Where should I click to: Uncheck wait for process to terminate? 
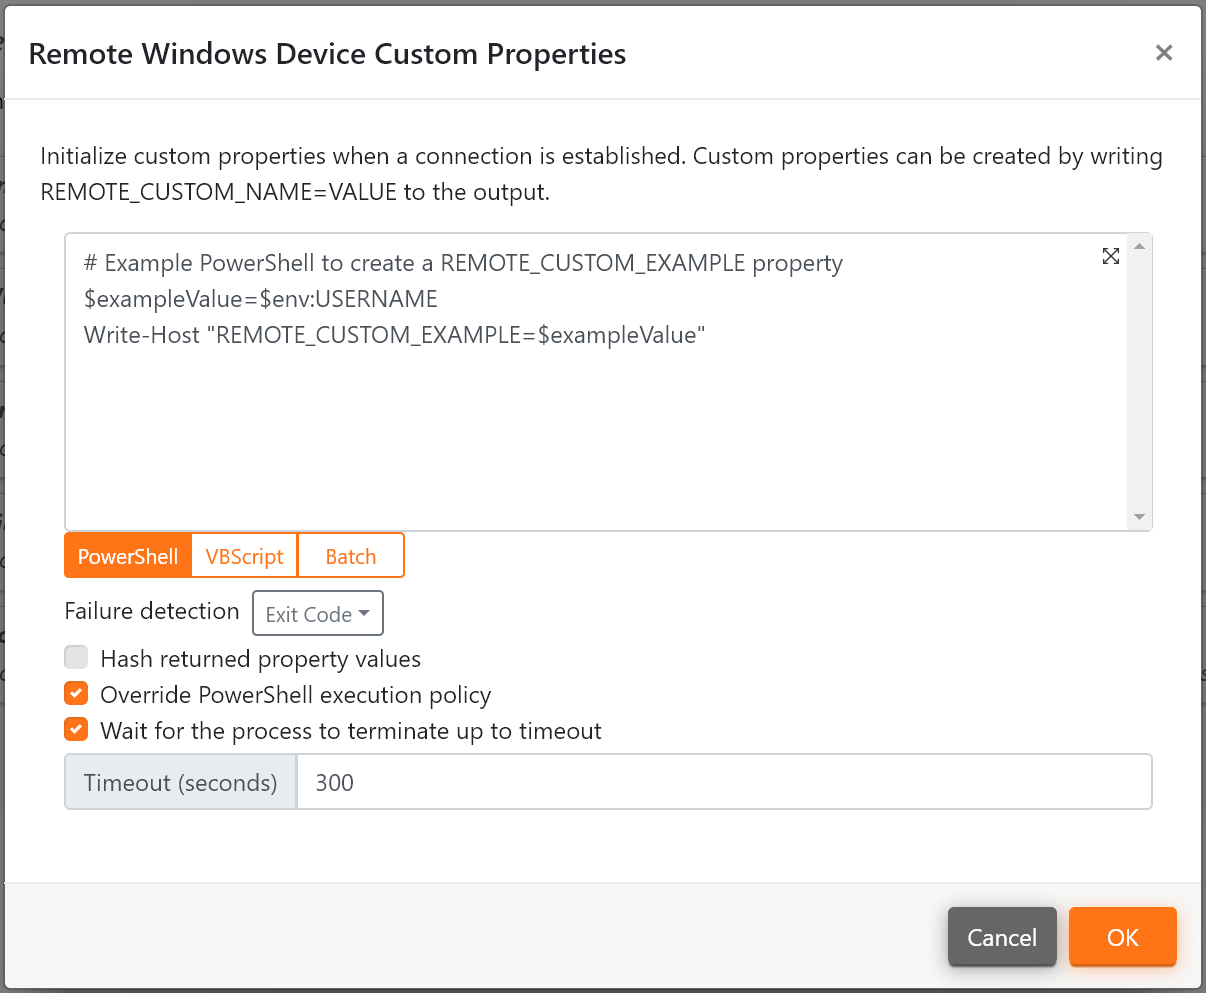[x=76, y=729]
